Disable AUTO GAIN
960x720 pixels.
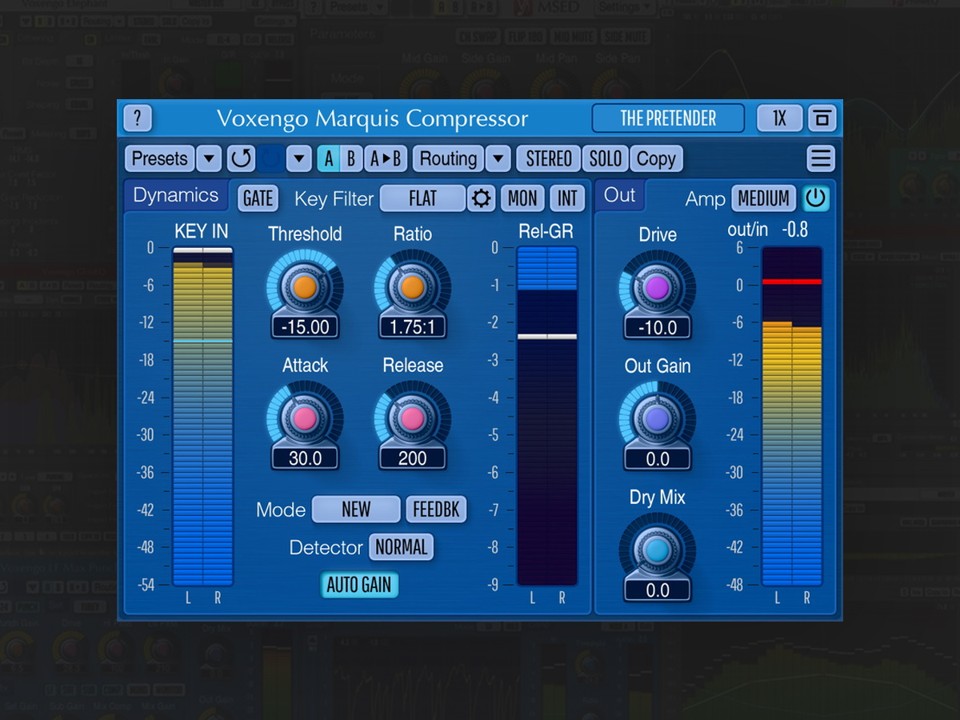[x=359, y=585]
